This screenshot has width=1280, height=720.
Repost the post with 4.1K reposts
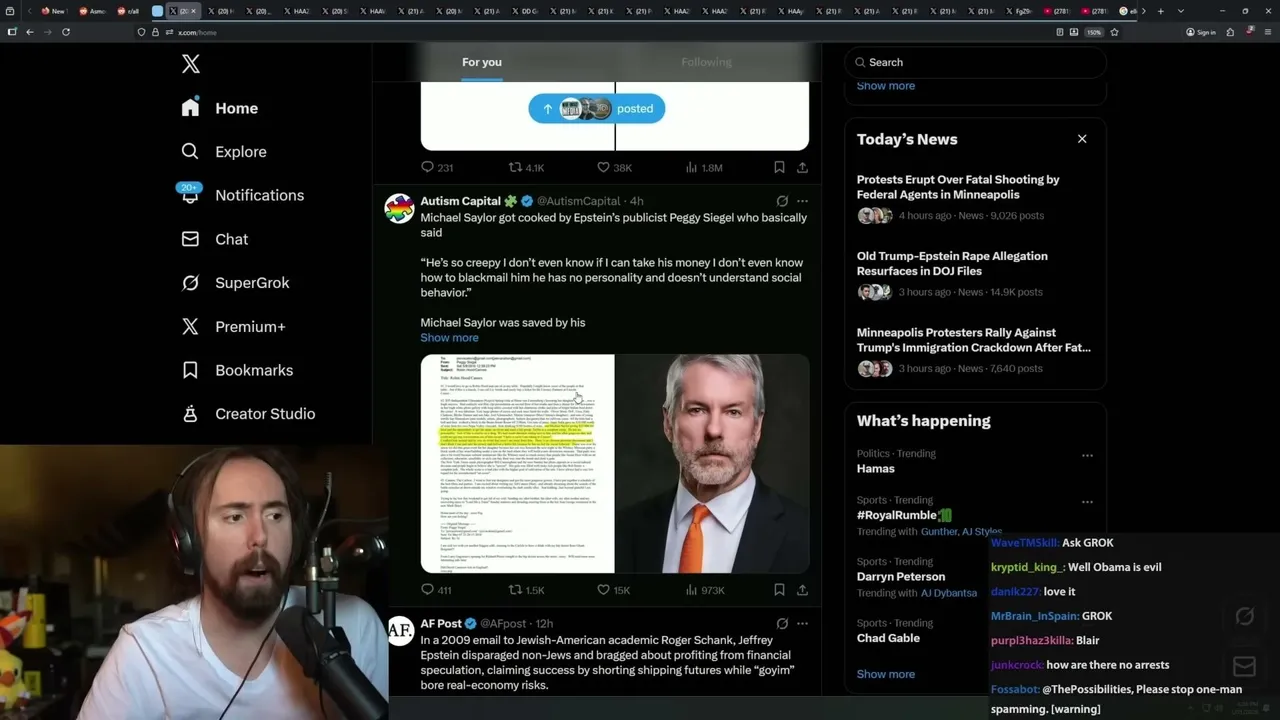(526, 168)
